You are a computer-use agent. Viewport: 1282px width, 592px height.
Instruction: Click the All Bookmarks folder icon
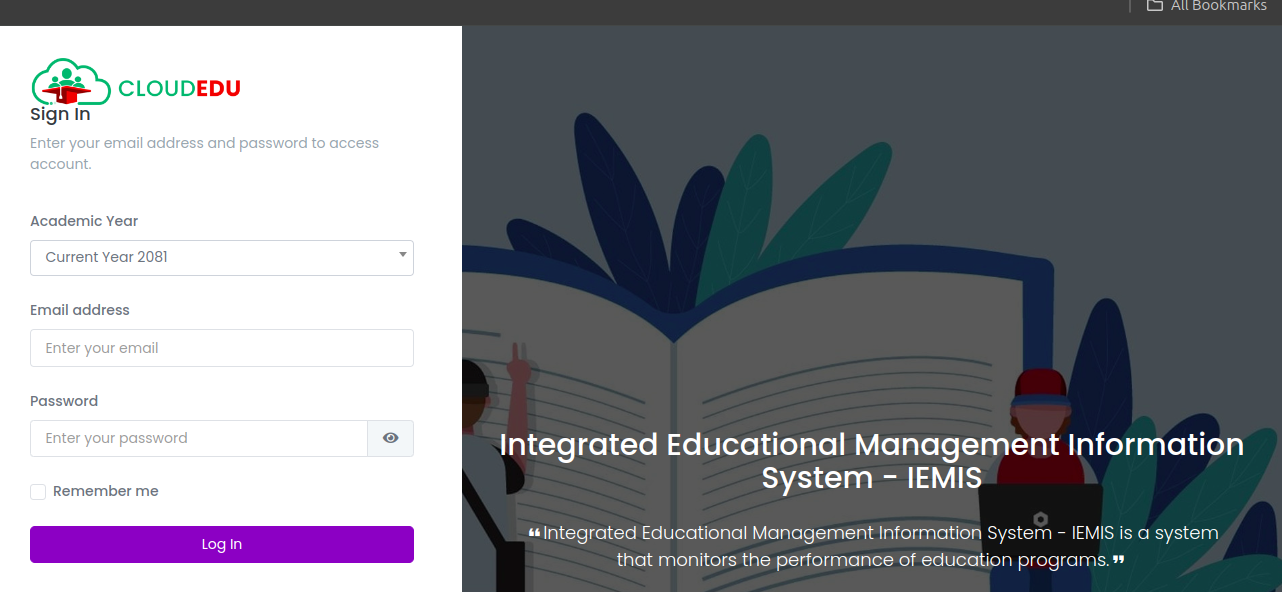1154,6
